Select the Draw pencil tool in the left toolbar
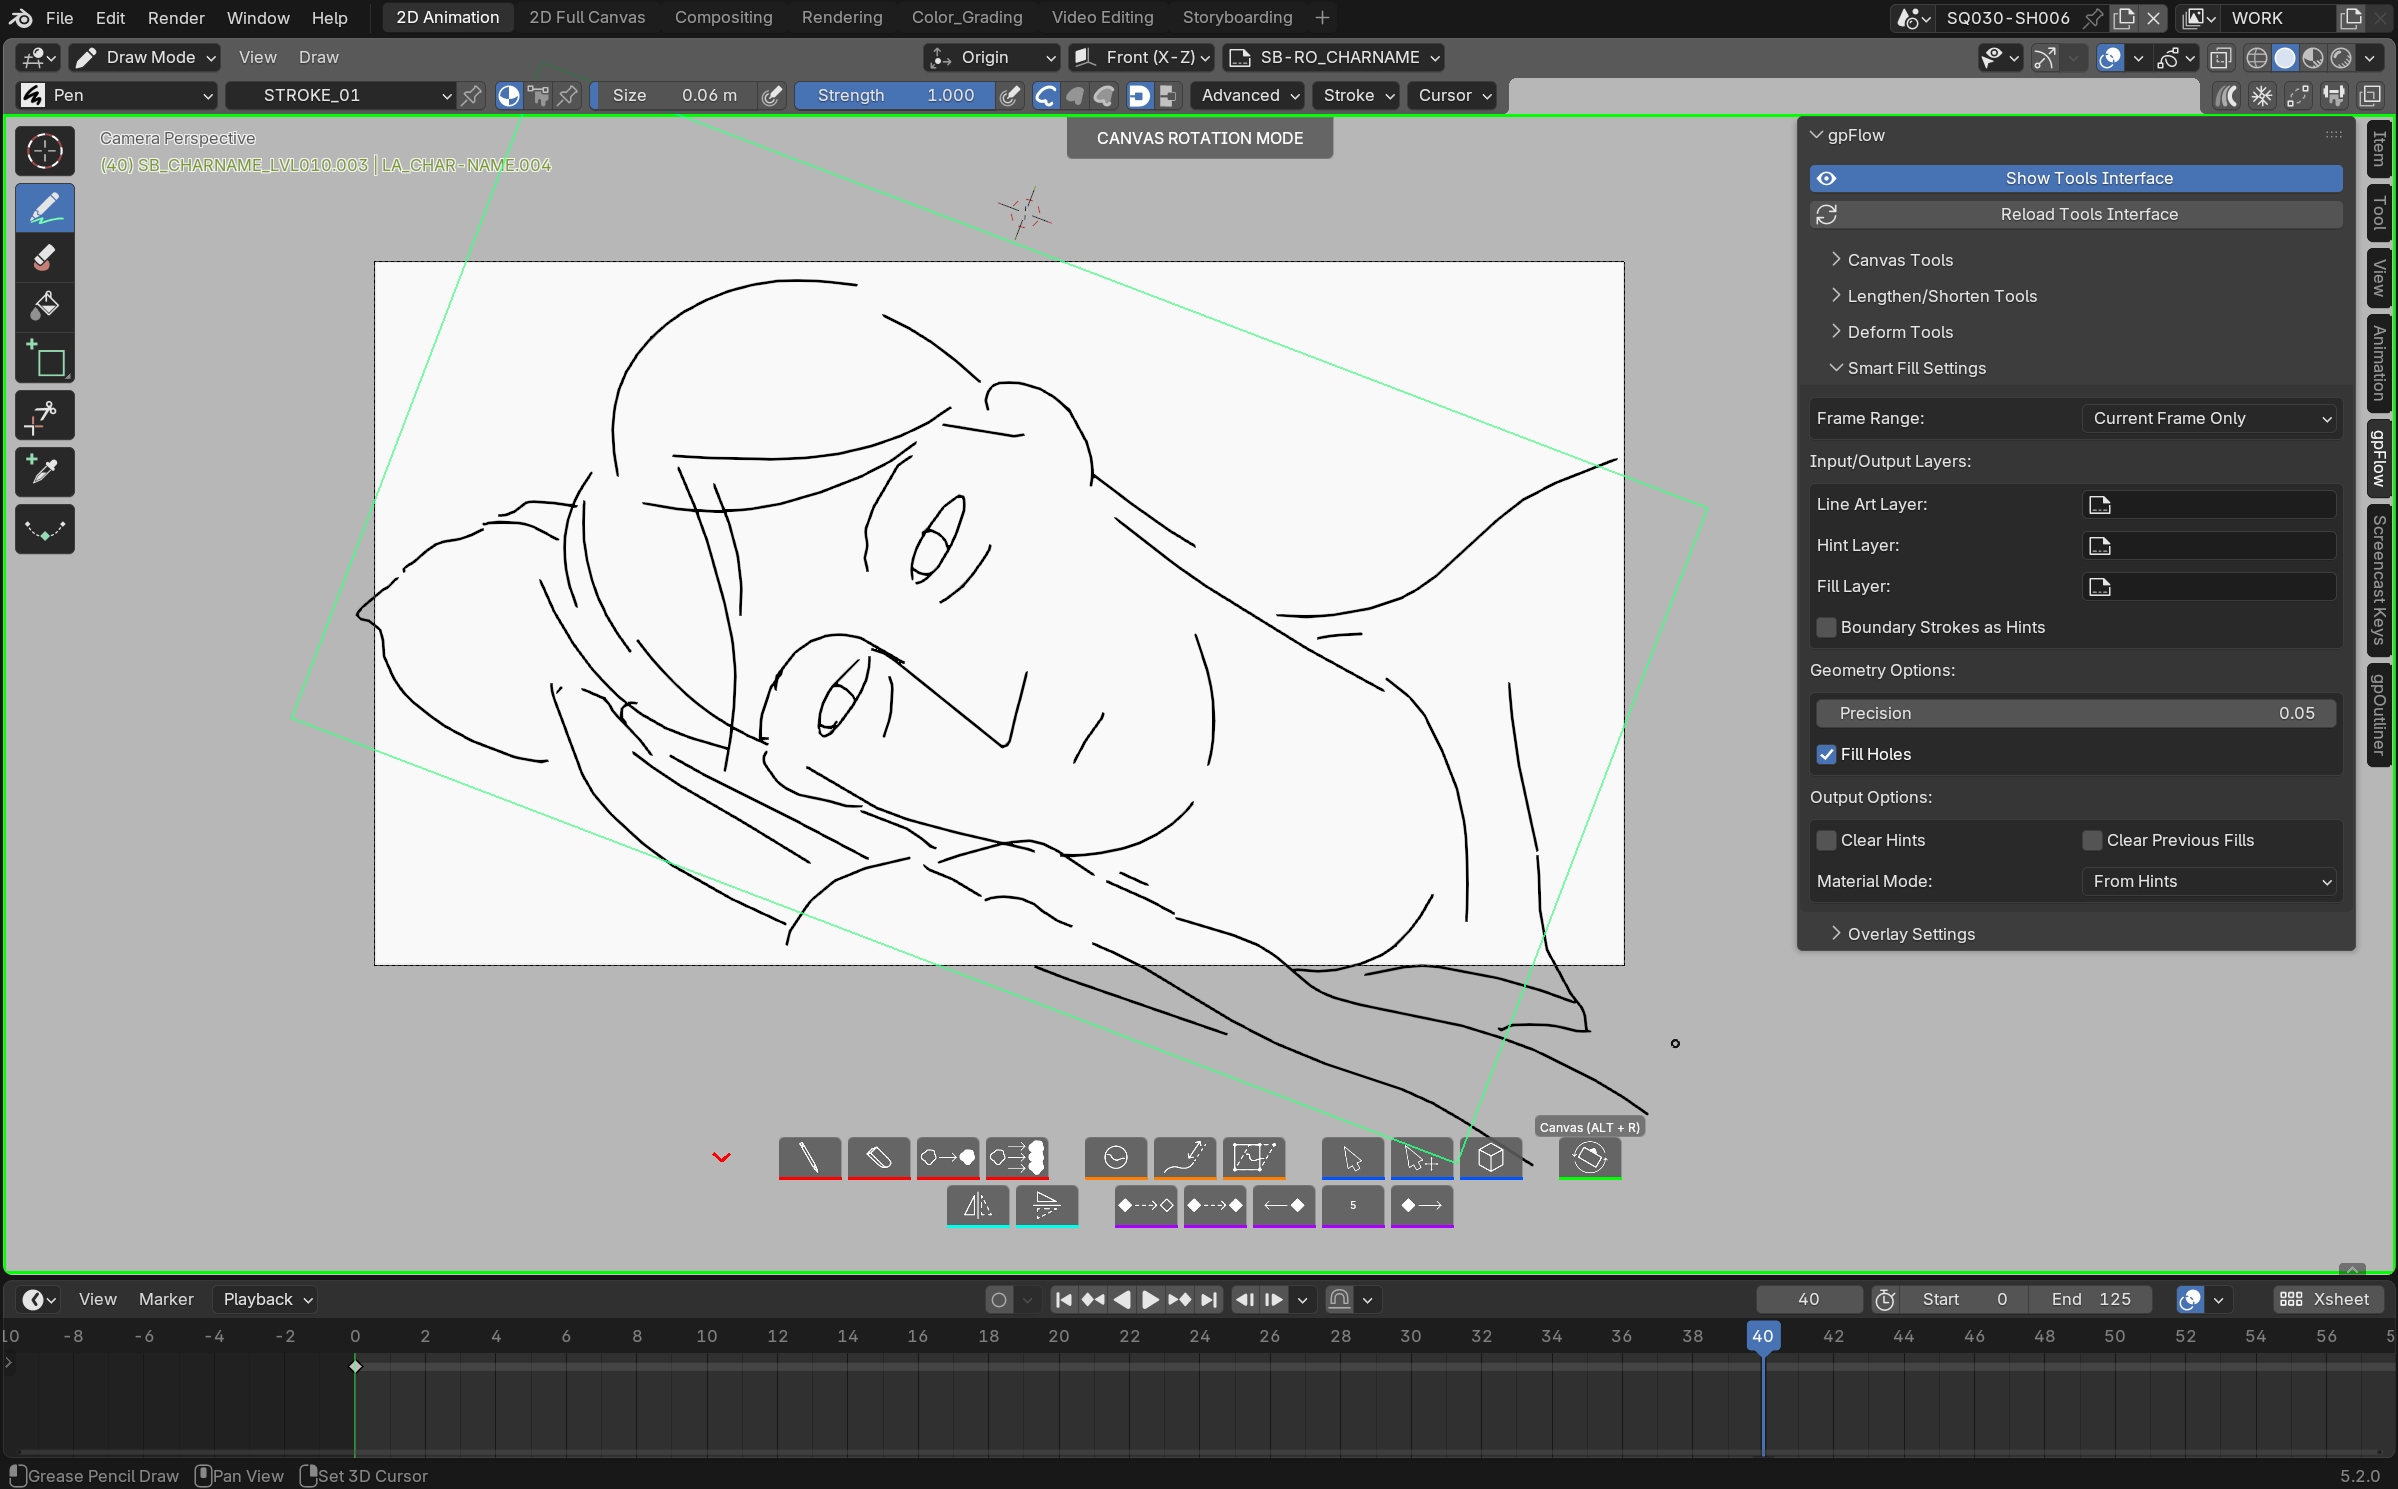Viewport: 2398px width, 1489px height. pos(45,209)
